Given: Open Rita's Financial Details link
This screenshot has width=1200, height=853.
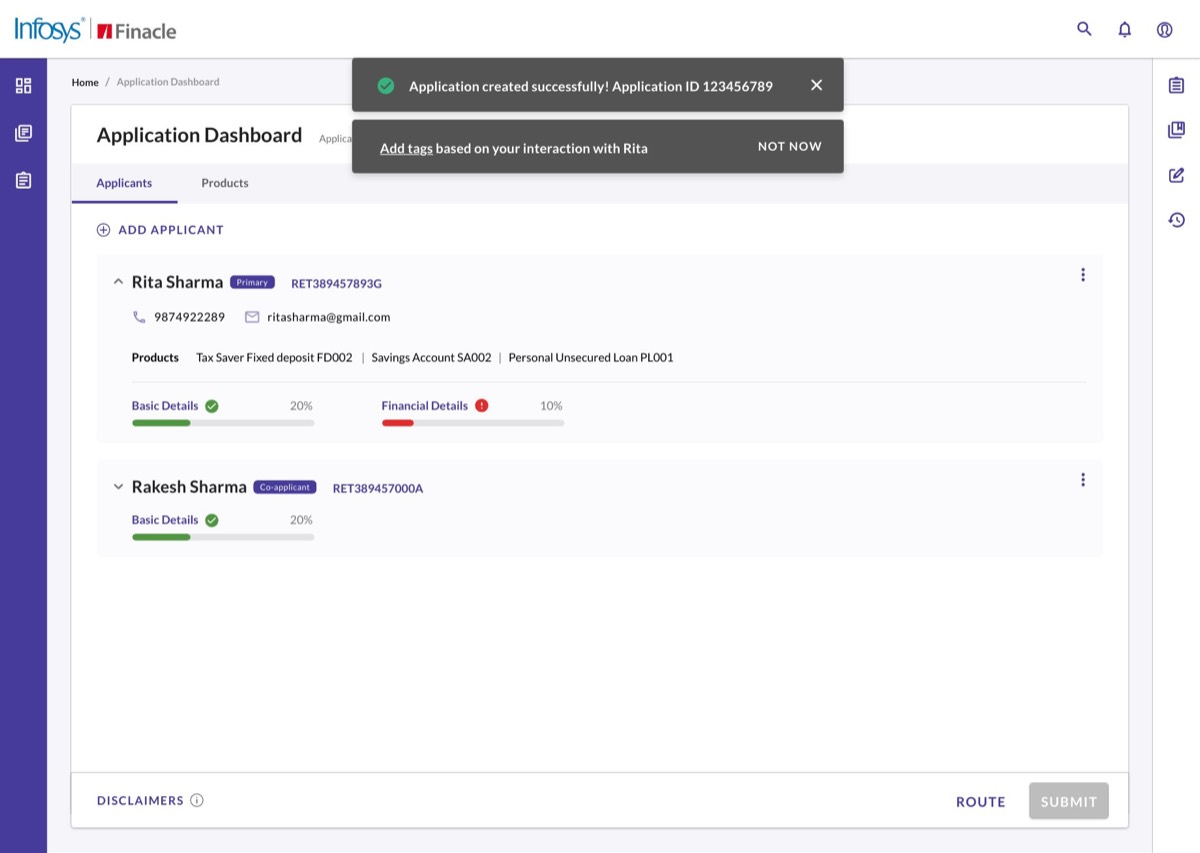Looking at the screenshot, I should 425,406.
